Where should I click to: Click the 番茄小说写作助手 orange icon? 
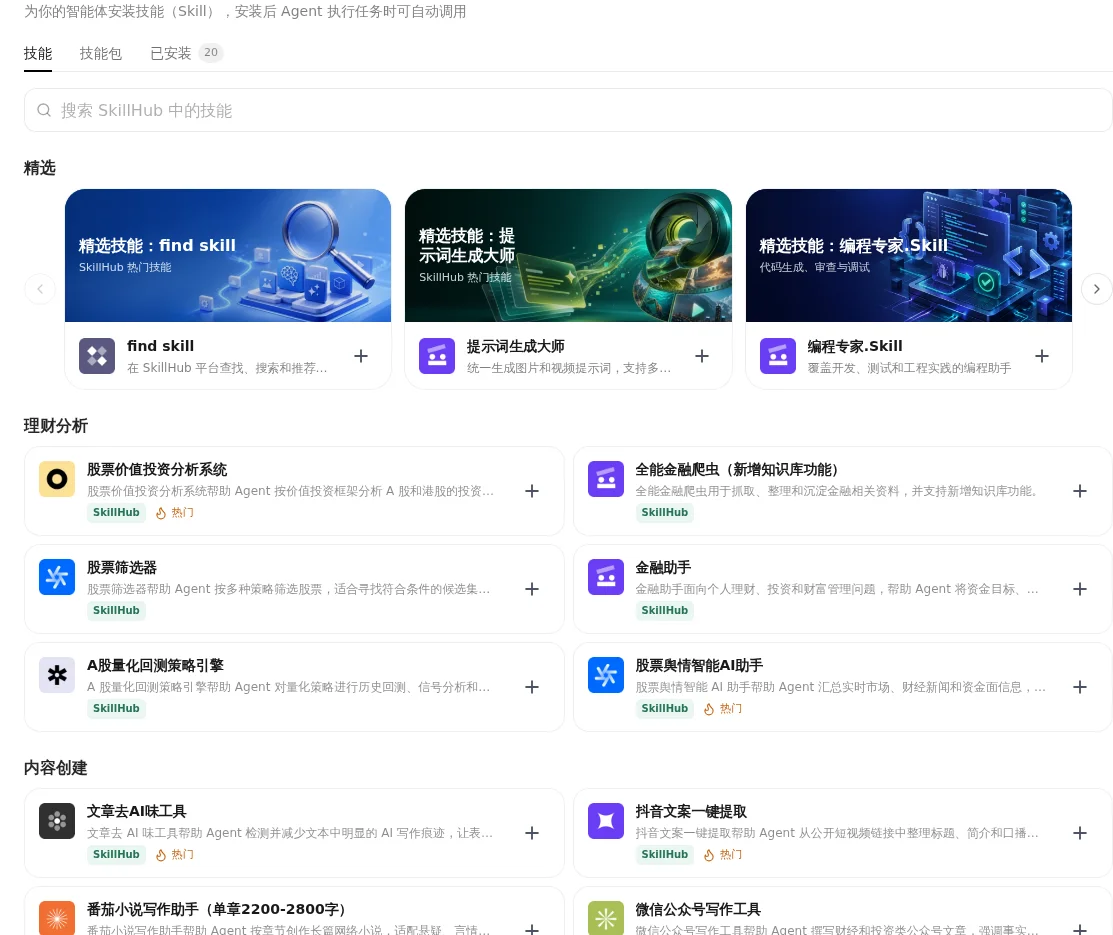[x=57, y=918]
